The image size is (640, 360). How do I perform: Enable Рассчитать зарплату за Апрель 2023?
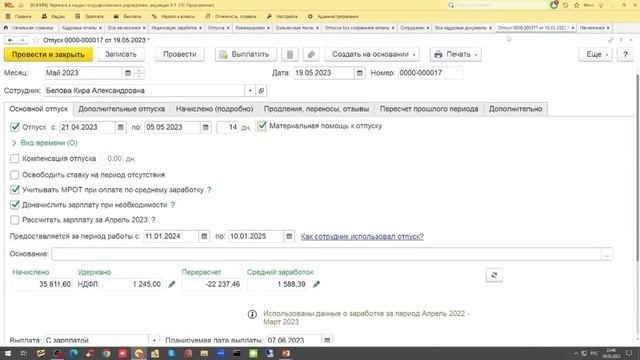pos(15,220)
